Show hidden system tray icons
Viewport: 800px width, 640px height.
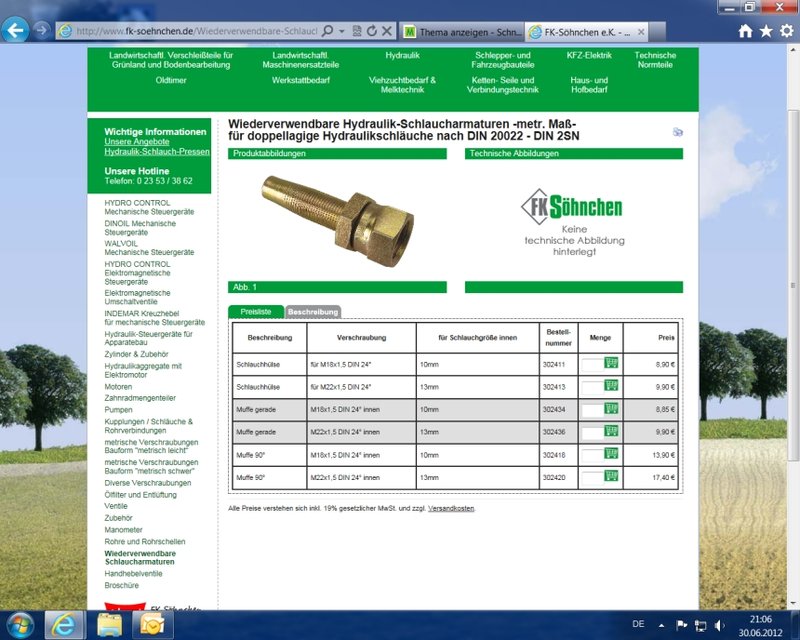(661, 626)
